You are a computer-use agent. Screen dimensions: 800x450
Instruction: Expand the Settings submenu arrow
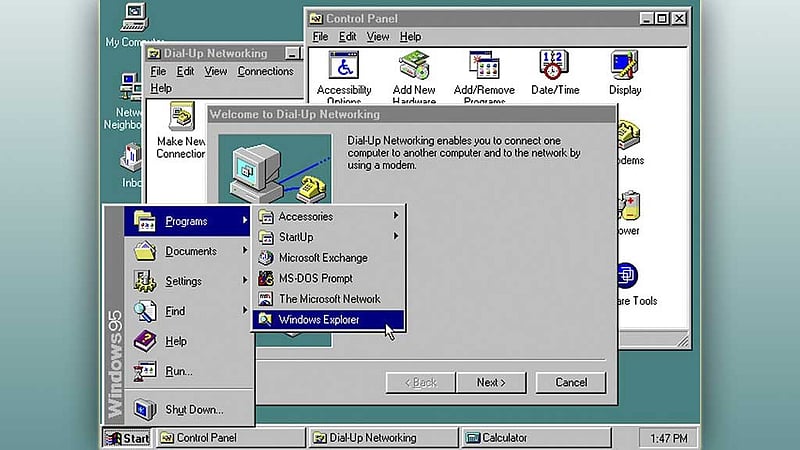[x=245, y=280]
